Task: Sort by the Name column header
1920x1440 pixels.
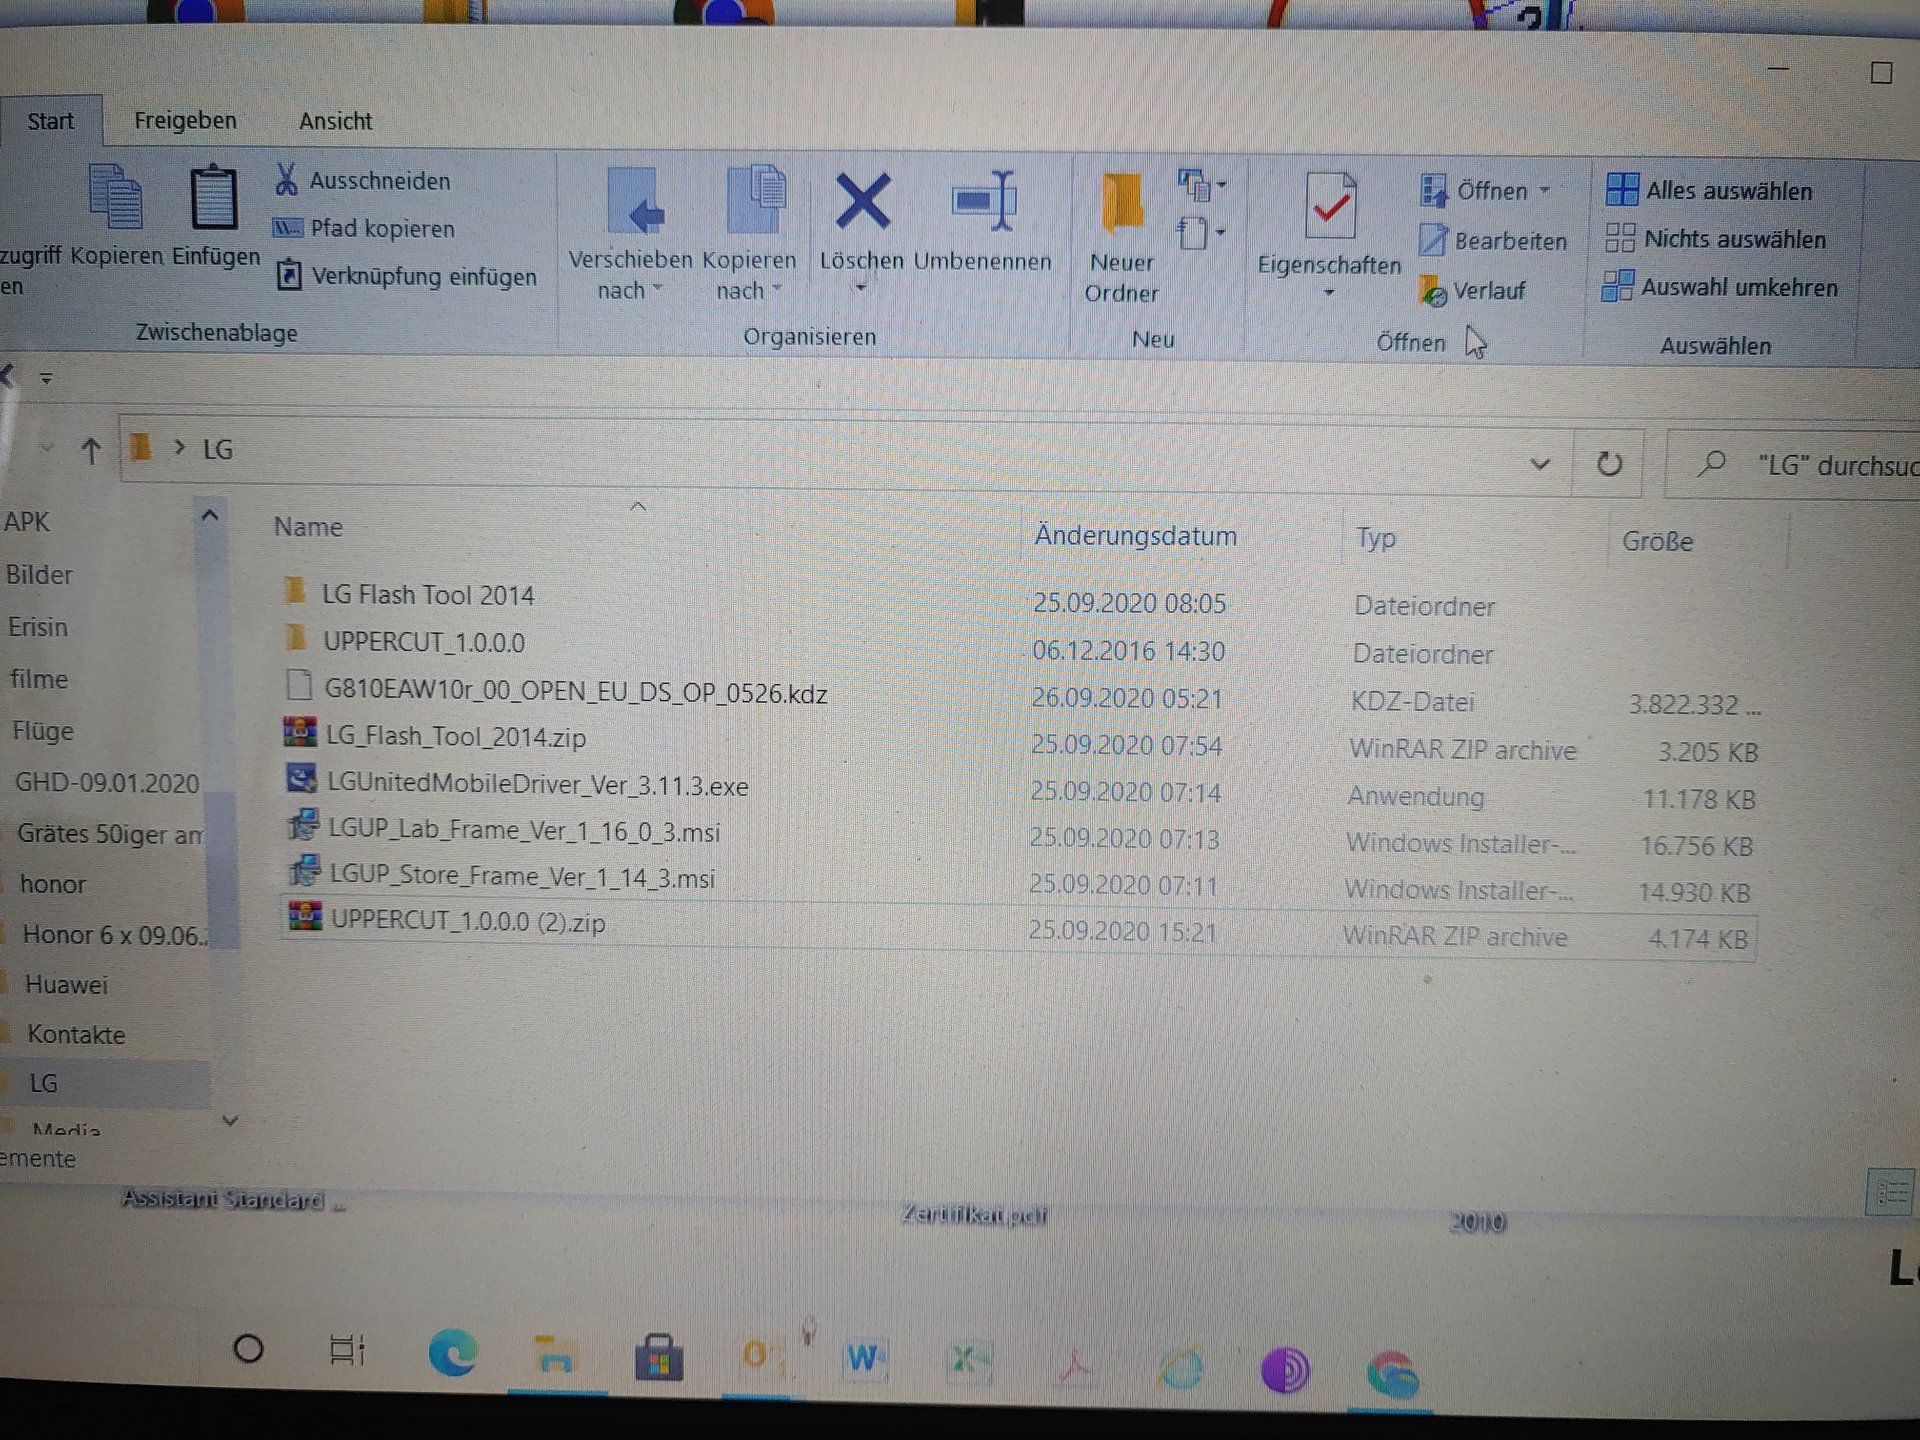Action: pos(308,527)
